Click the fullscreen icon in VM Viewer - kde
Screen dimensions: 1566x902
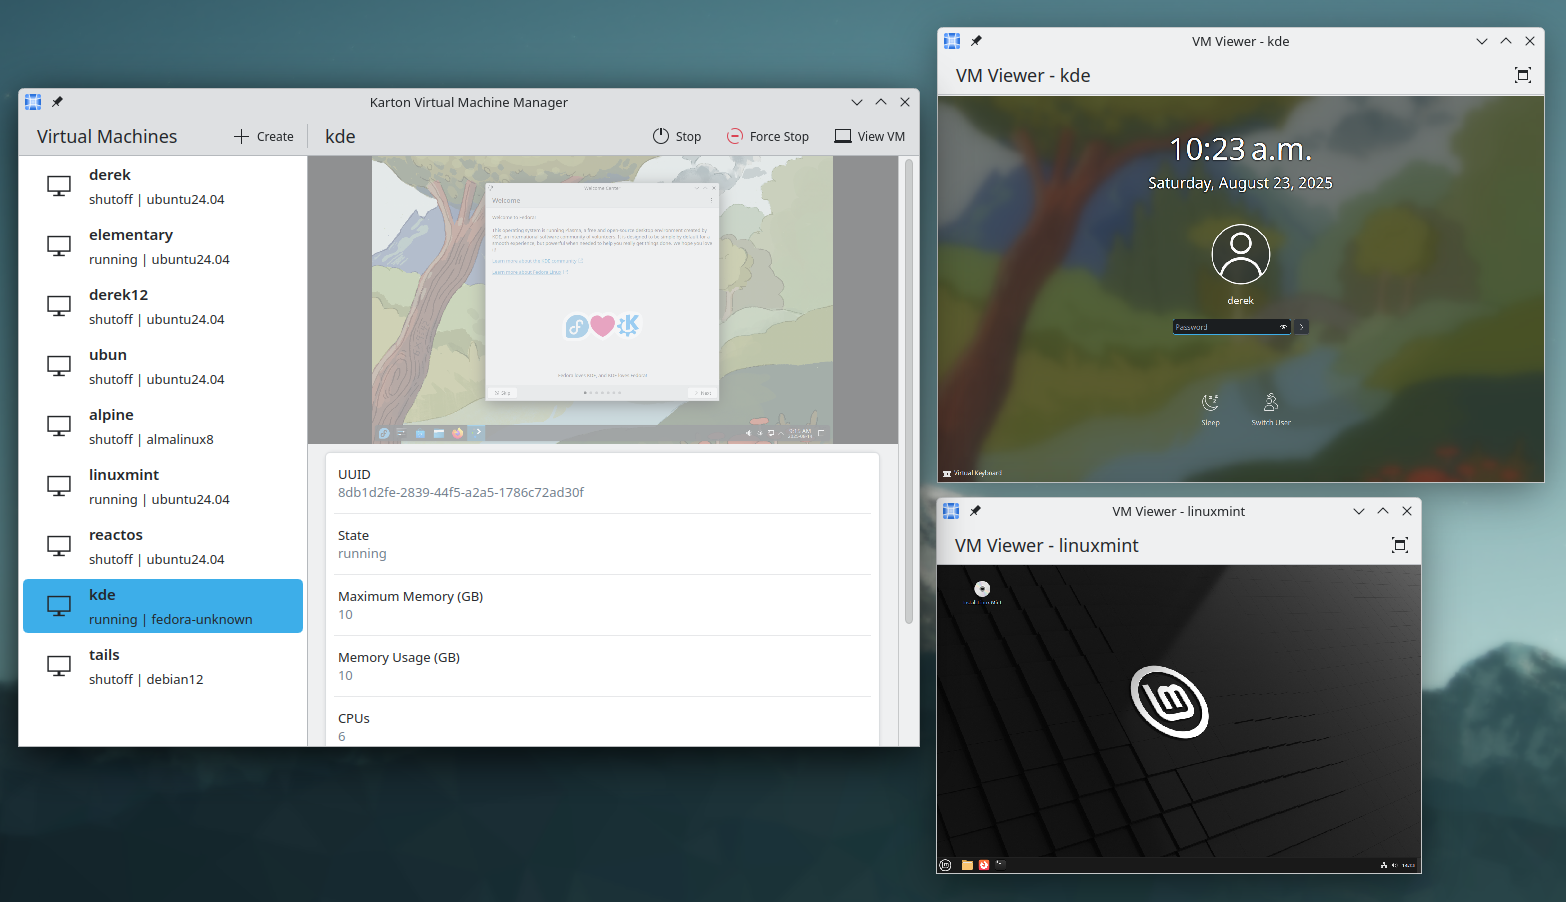(1522, 75)
